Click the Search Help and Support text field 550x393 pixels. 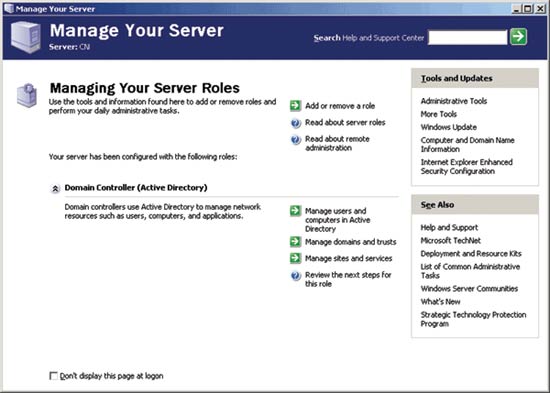(468, 37)
